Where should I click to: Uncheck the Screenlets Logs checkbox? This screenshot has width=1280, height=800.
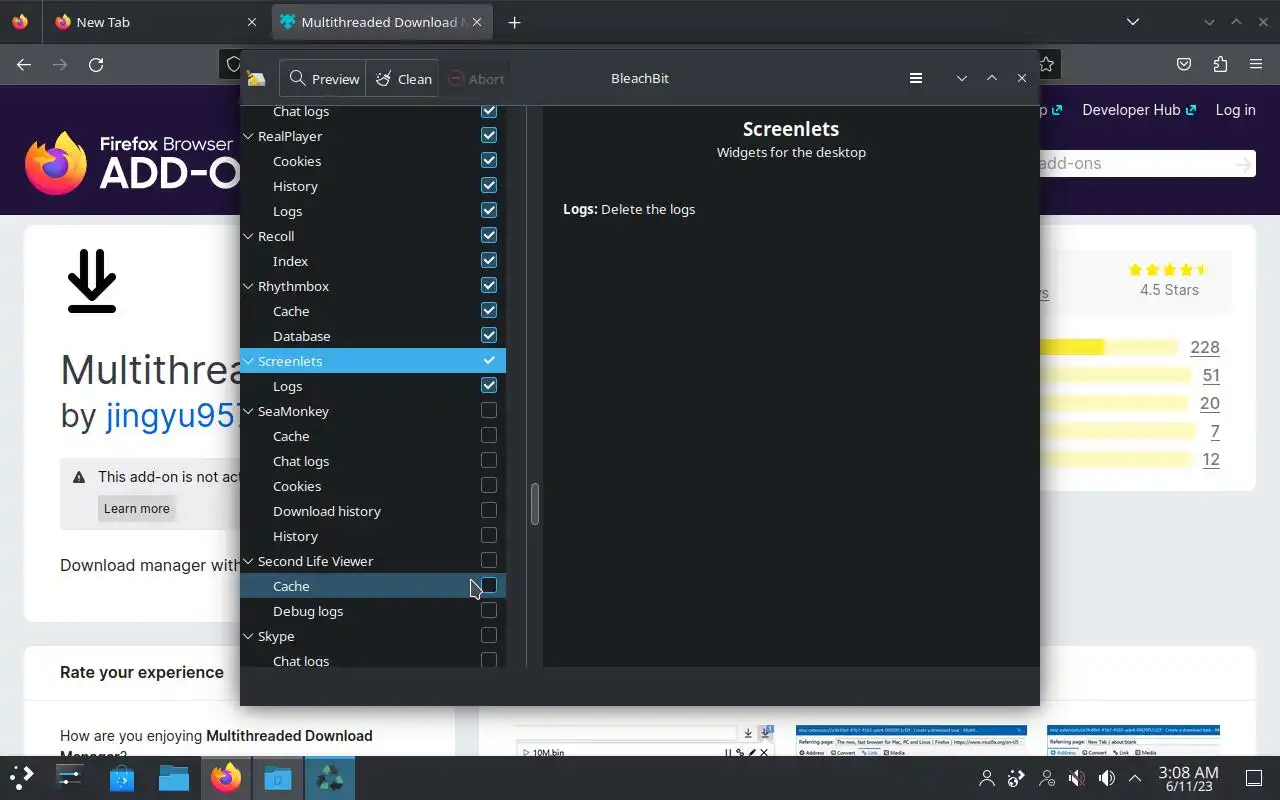tap(489, 385)
